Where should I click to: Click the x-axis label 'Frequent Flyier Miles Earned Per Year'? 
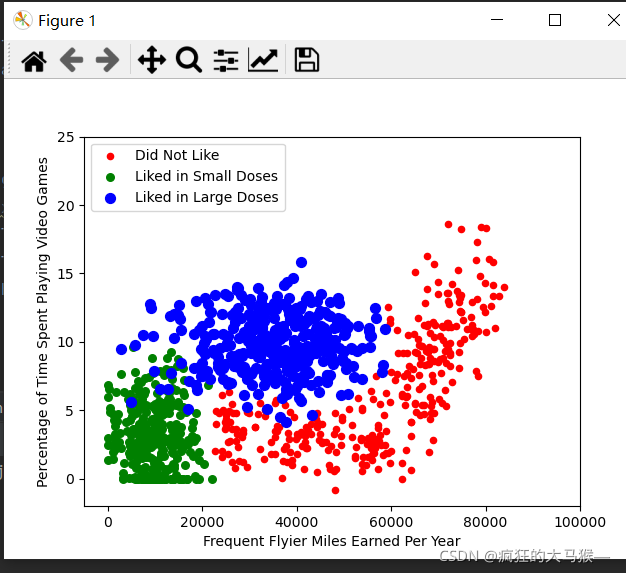tap(331, 541)
